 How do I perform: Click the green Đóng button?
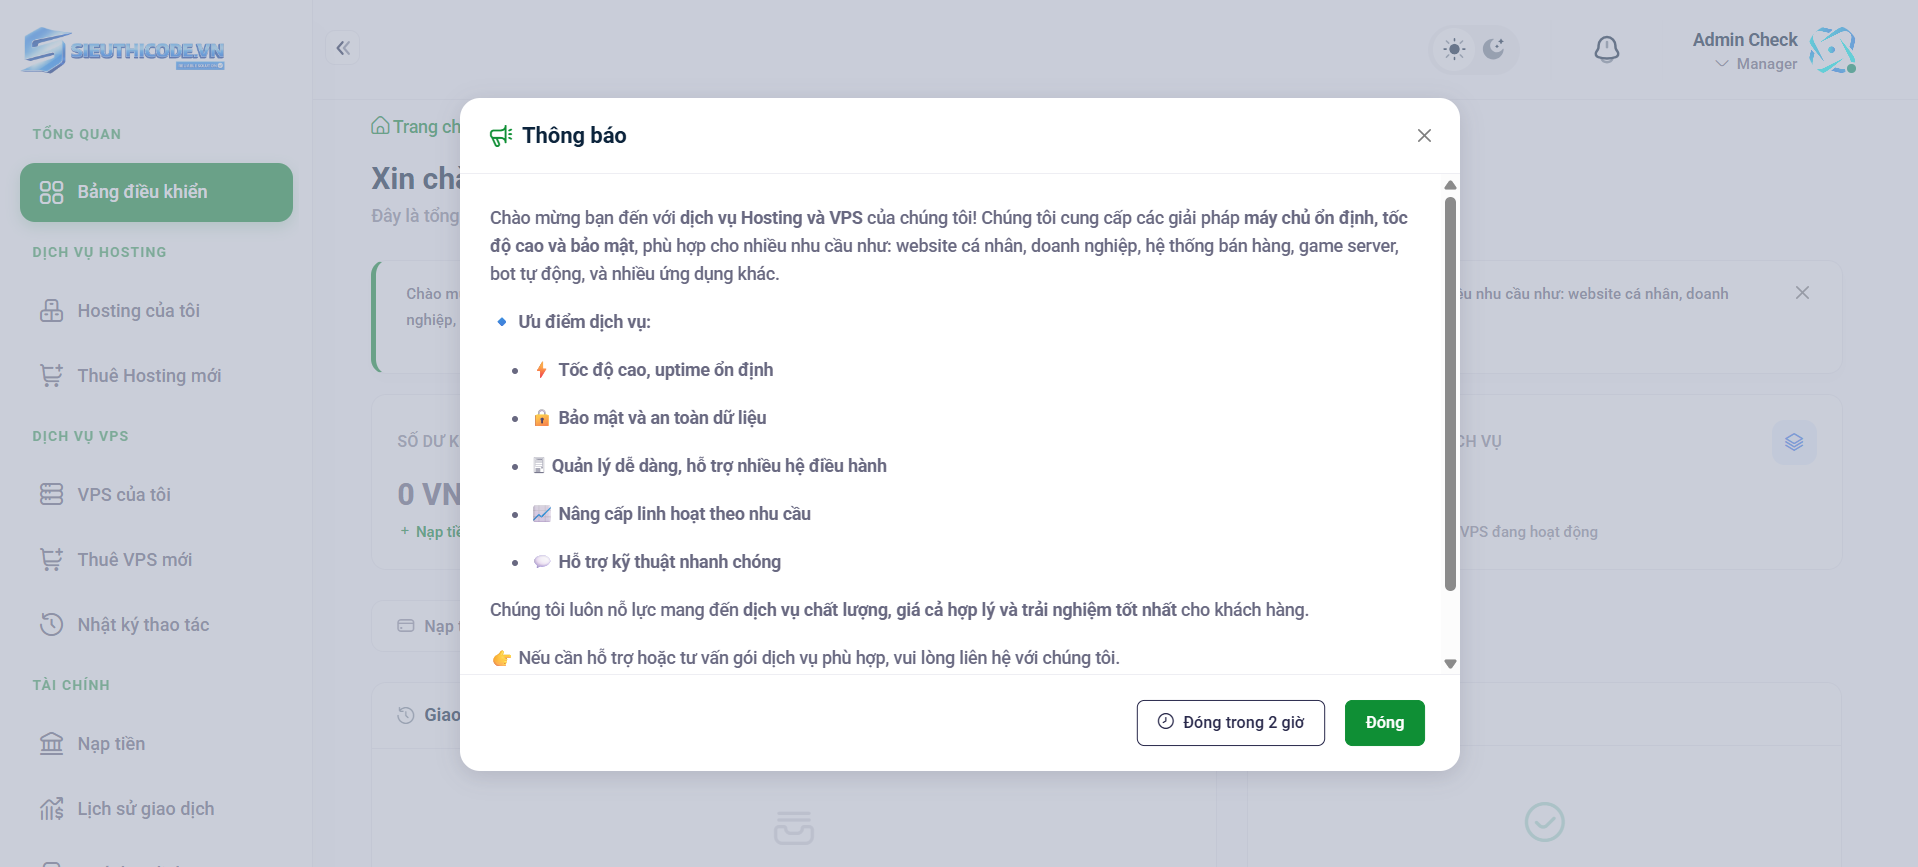(1384, 723)
